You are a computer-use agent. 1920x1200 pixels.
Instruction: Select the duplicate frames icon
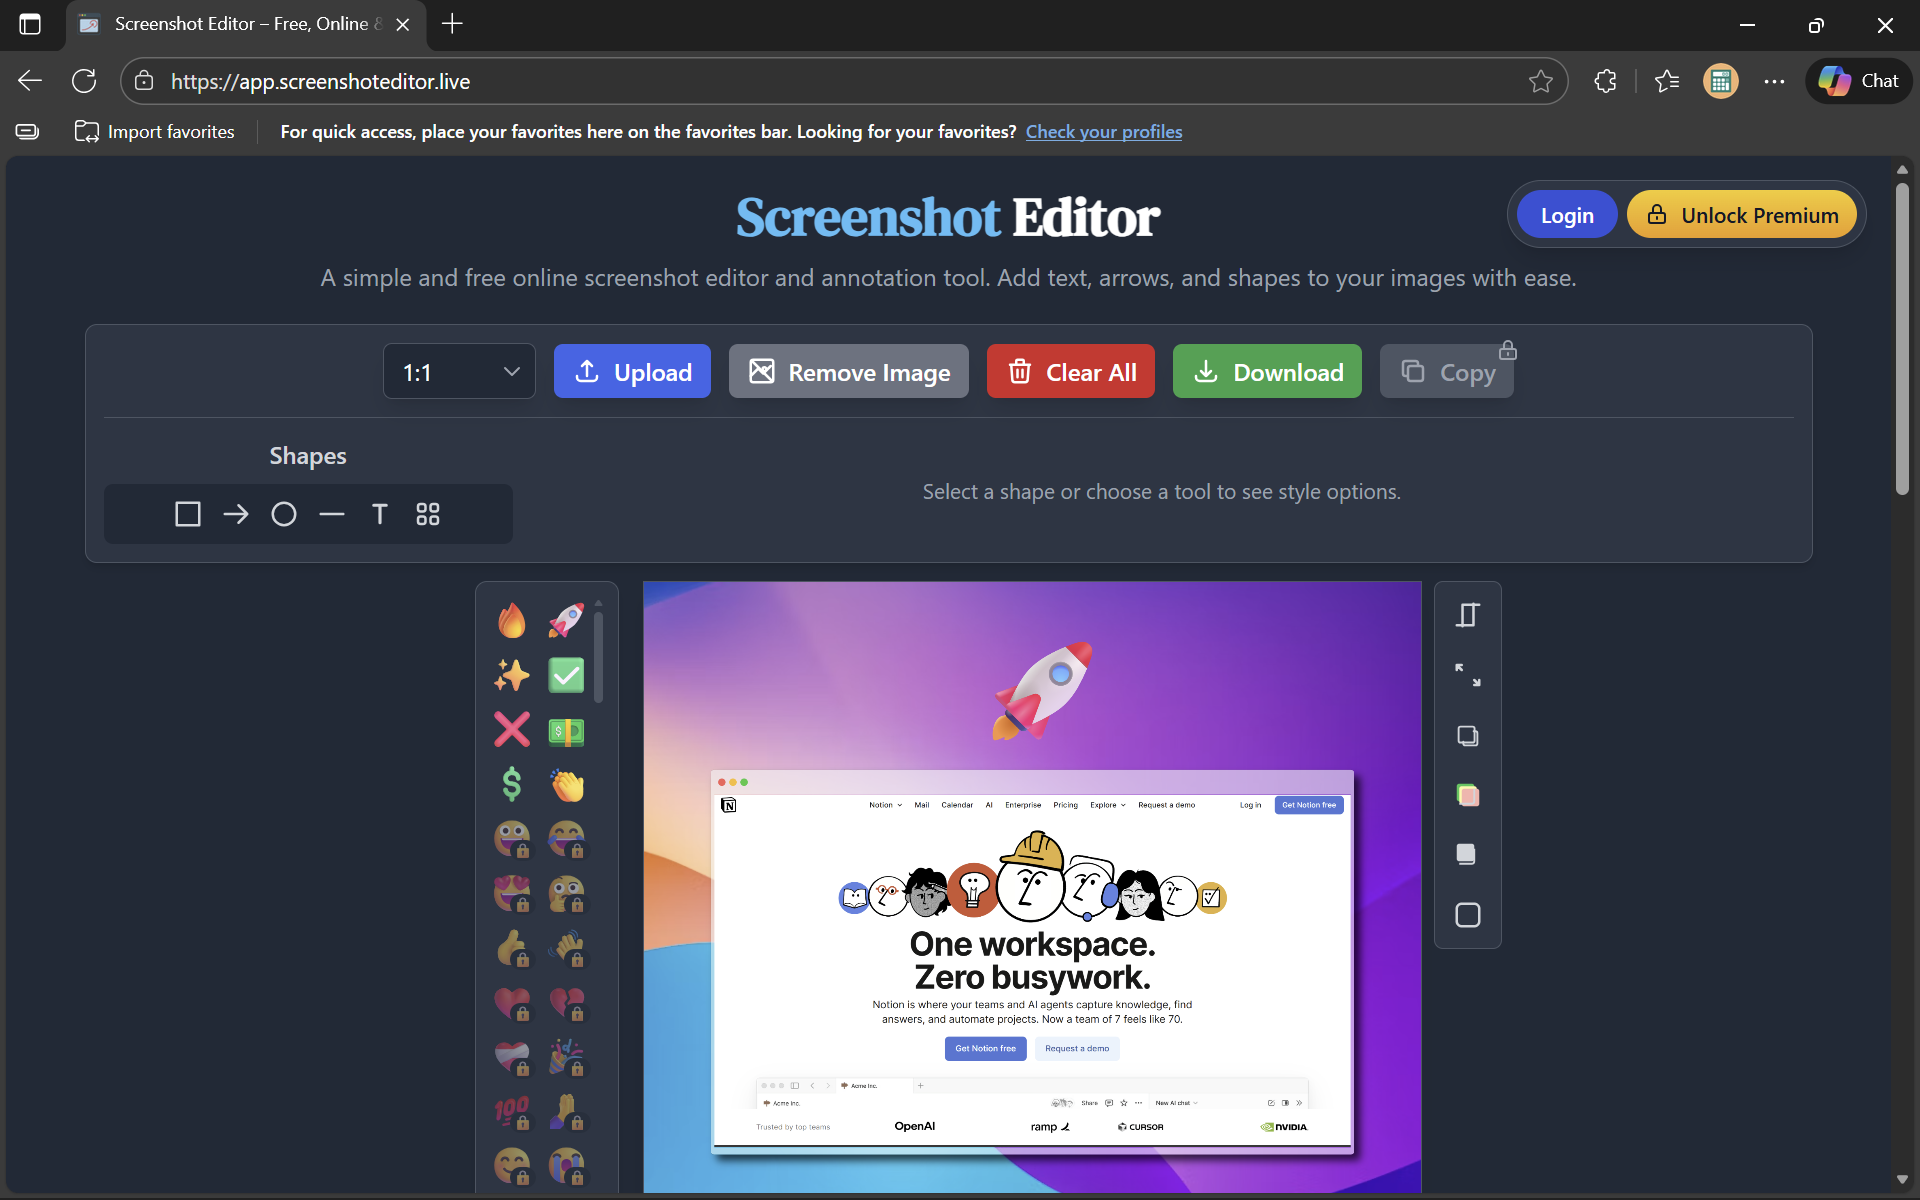[x=1467, y=736]
